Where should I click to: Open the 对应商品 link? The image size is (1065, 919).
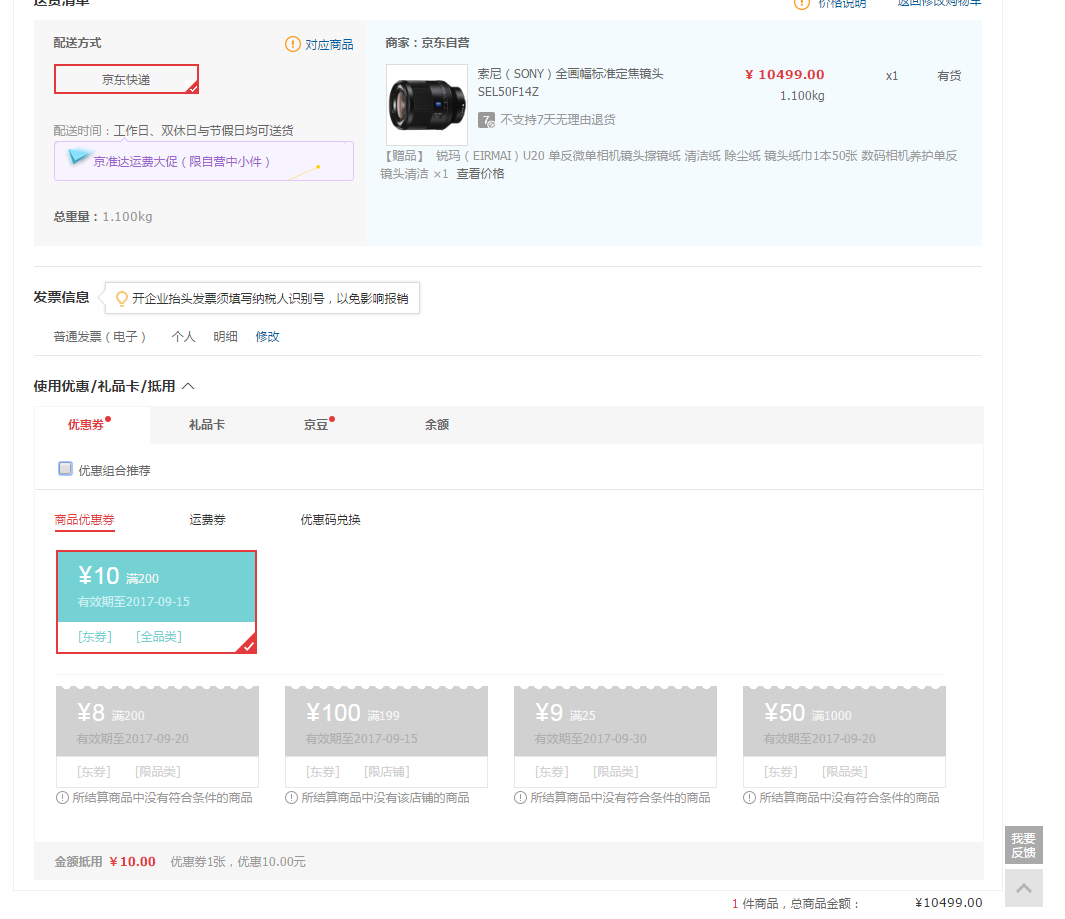point(329,45)
